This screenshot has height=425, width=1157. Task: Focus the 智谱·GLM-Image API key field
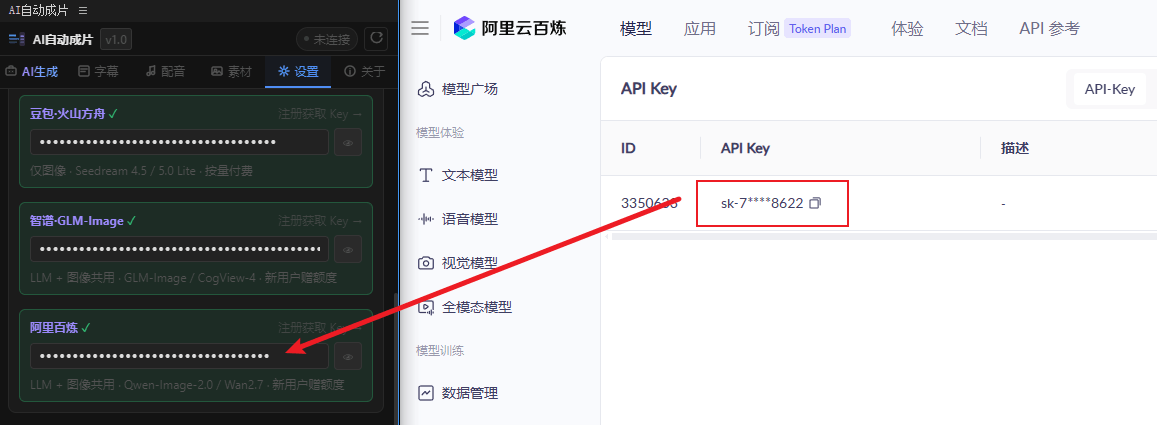point(179,249)
